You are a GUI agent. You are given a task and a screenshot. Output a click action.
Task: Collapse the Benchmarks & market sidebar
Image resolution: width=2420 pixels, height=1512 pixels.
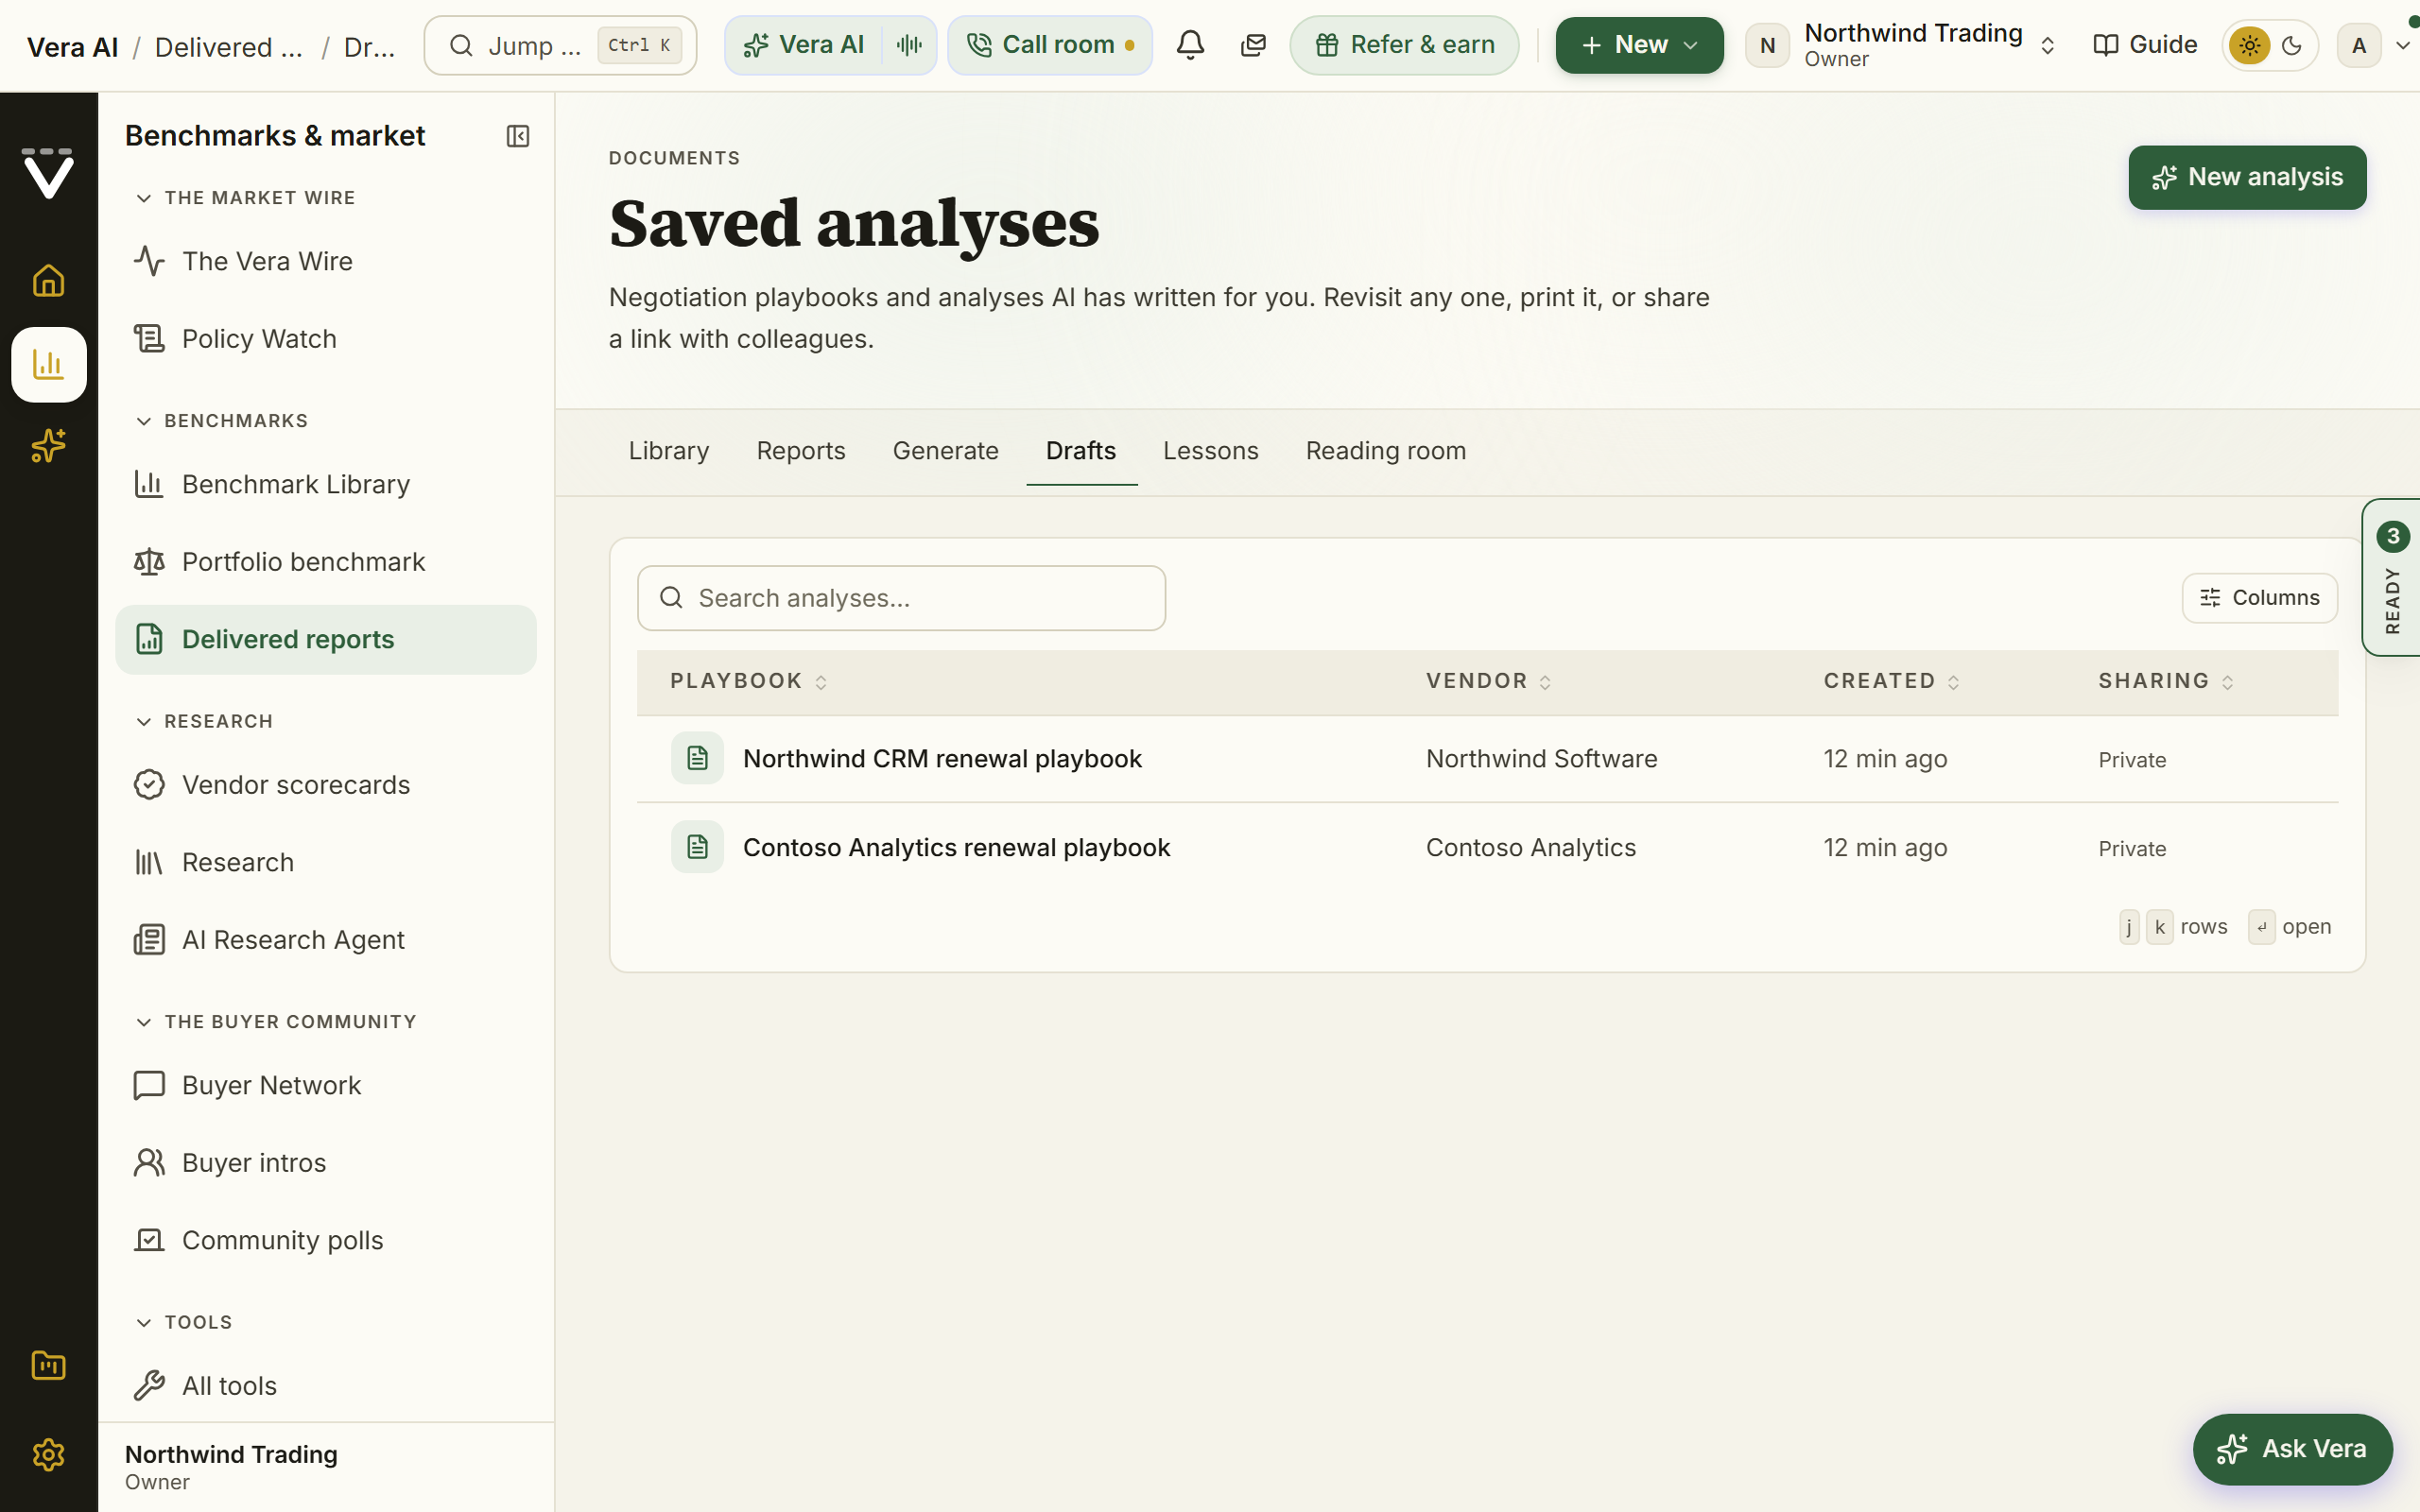[517, 136]
